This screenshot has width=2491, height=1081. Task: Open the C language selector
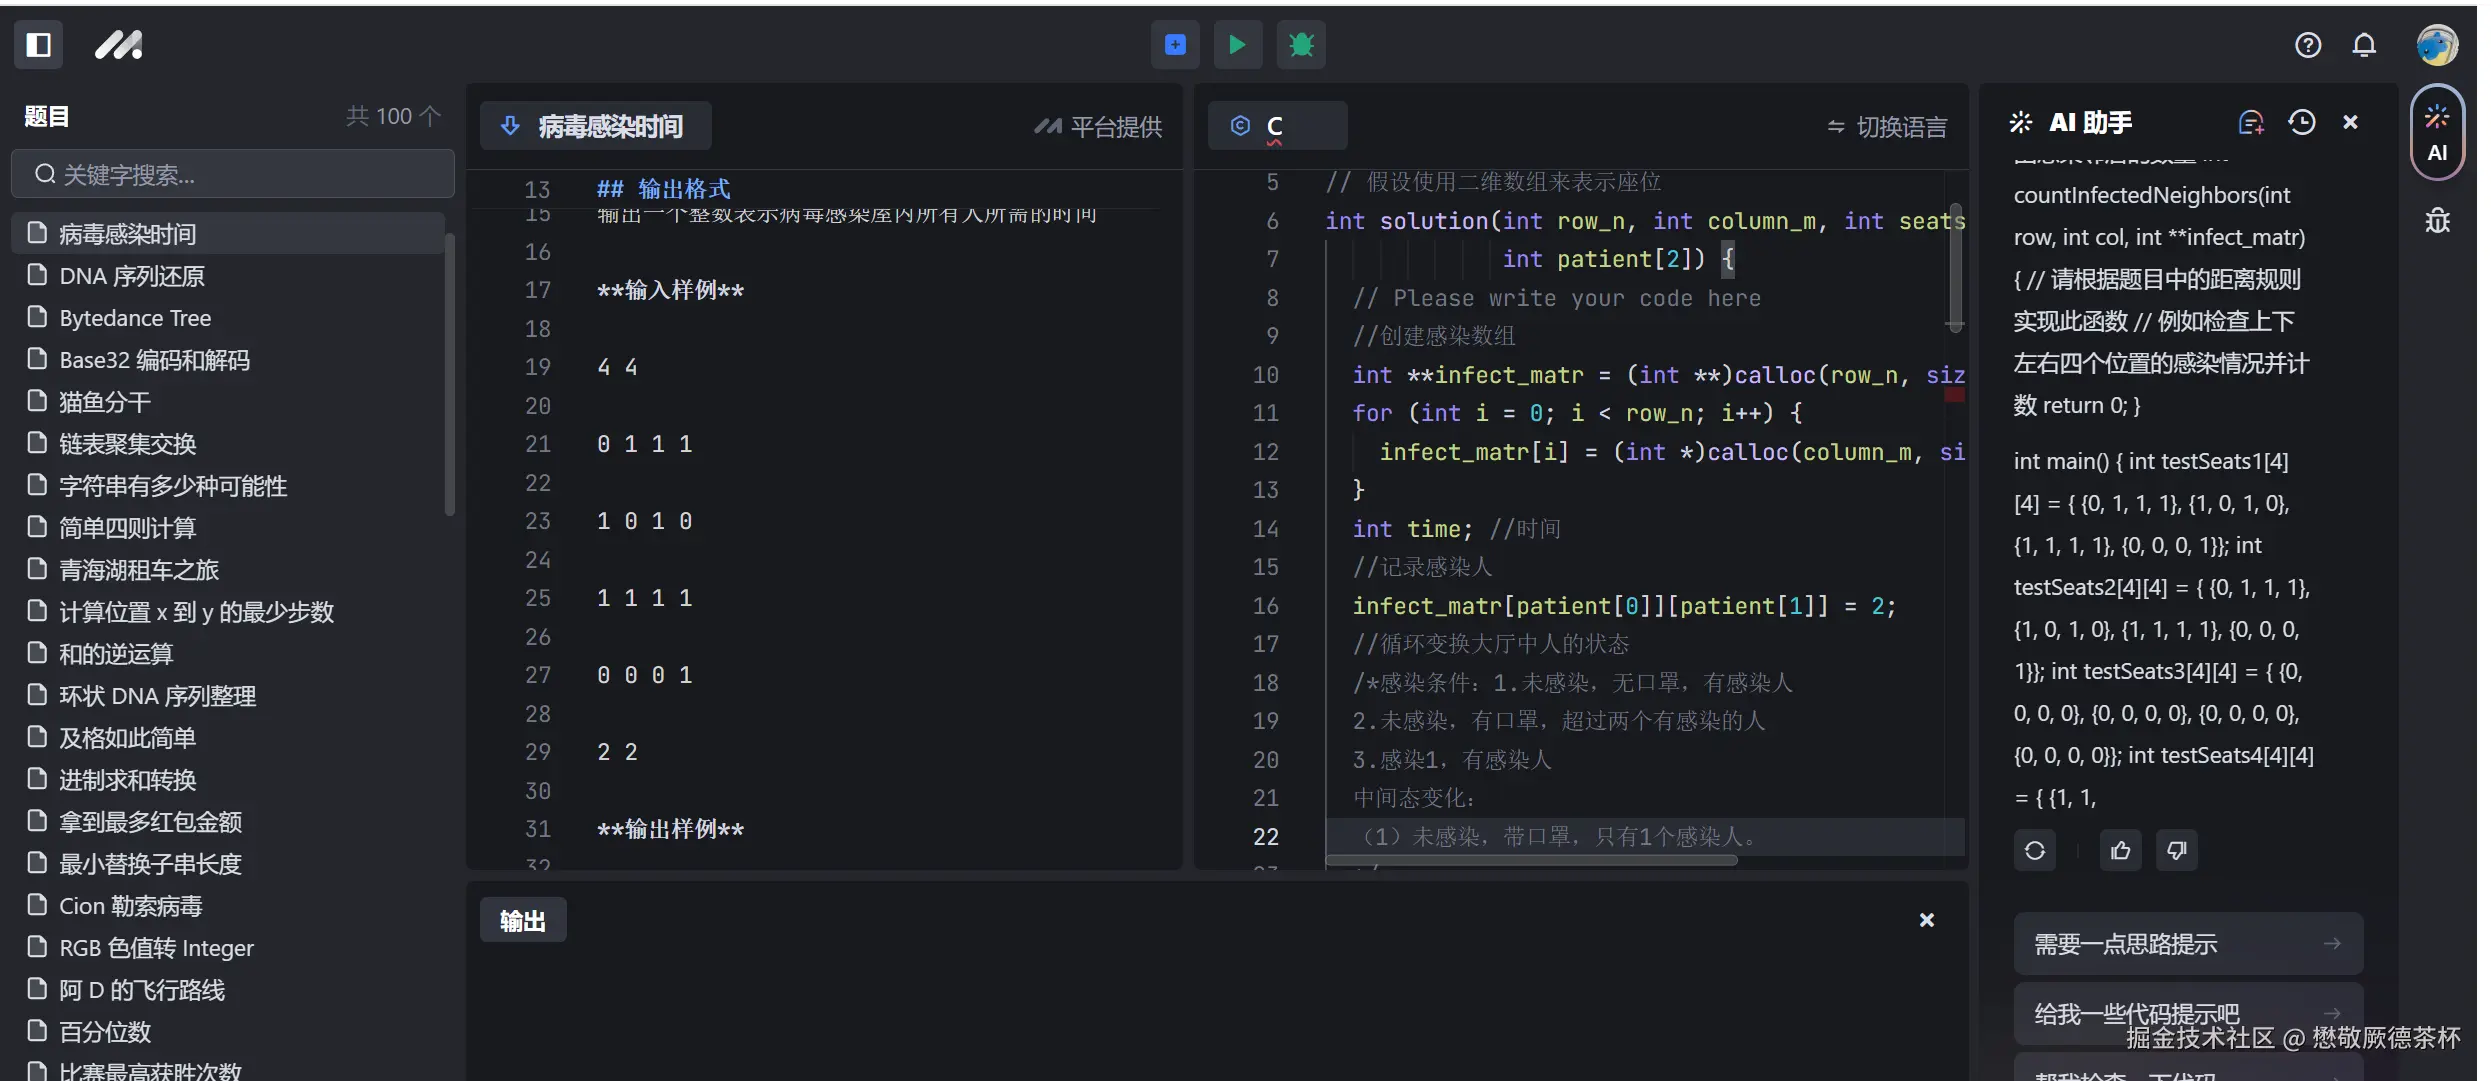point(1276,126)
